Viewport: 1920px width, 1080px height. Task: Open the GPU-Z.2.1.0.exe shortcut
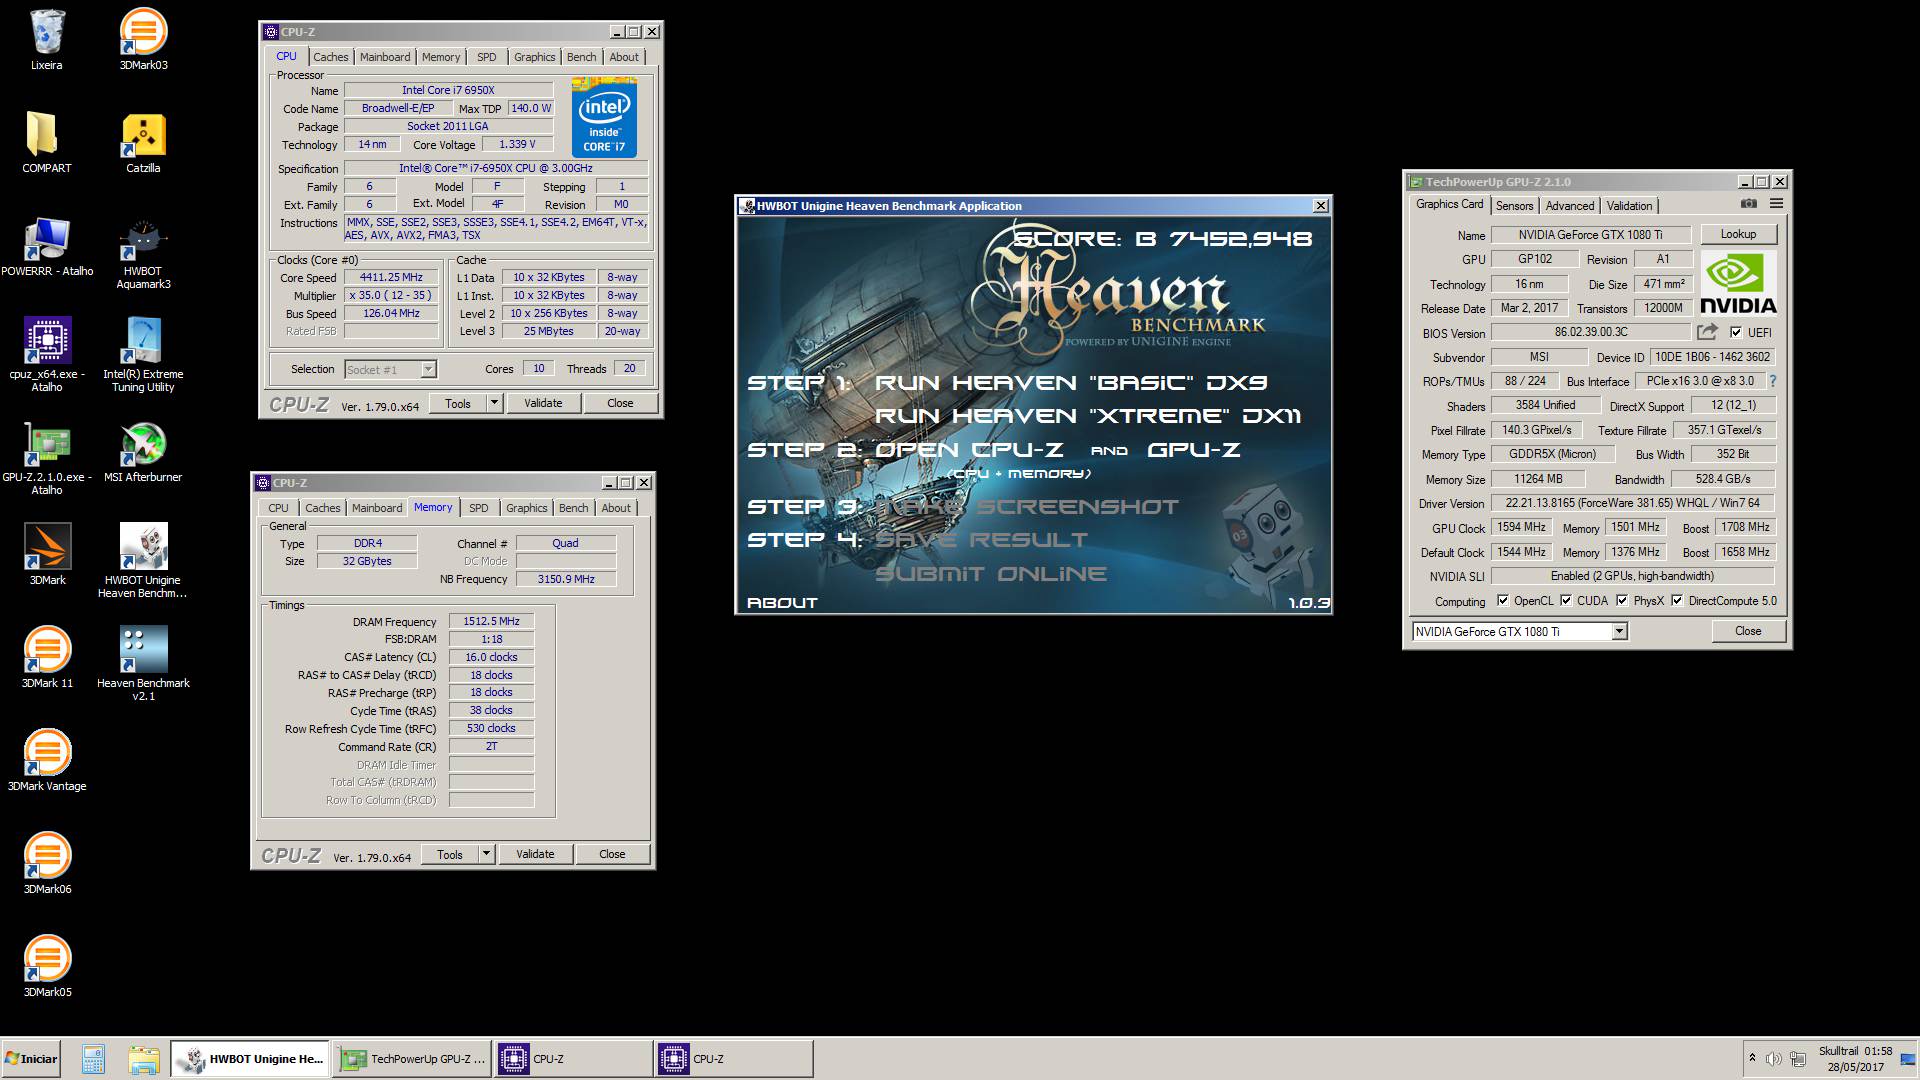pyautogui.click(x=46, y=459)
